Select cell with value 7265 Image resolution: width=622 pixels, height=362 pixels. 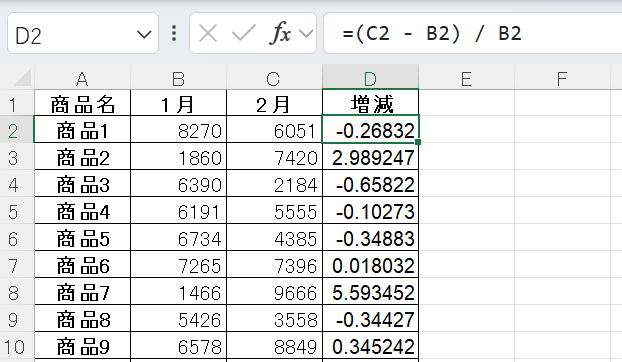(179, 264)
